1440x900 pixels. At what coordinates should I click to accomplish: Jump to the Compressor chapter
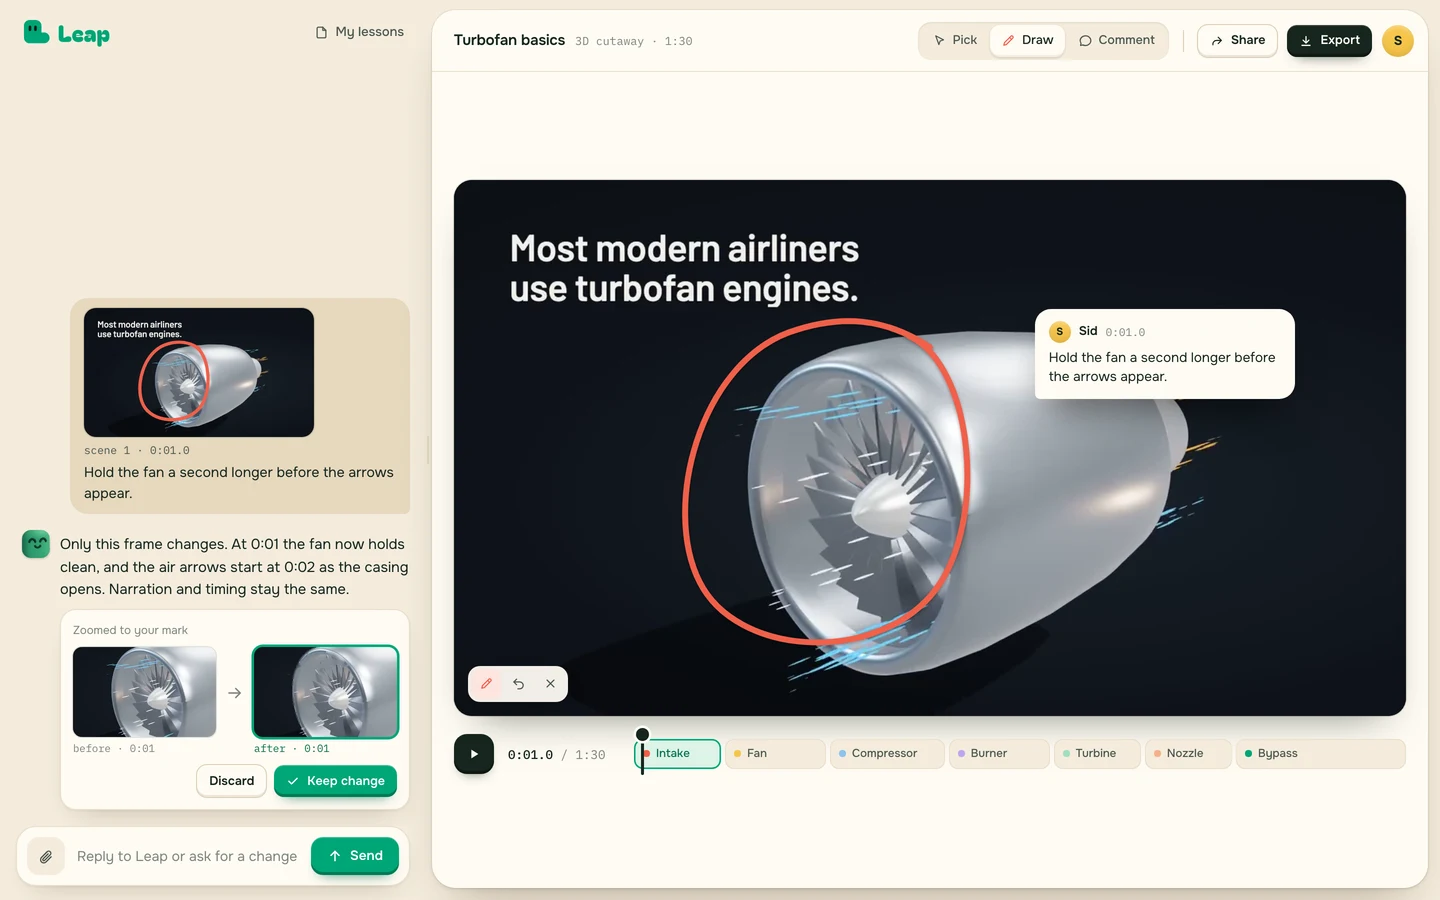[x=887, y=754]
